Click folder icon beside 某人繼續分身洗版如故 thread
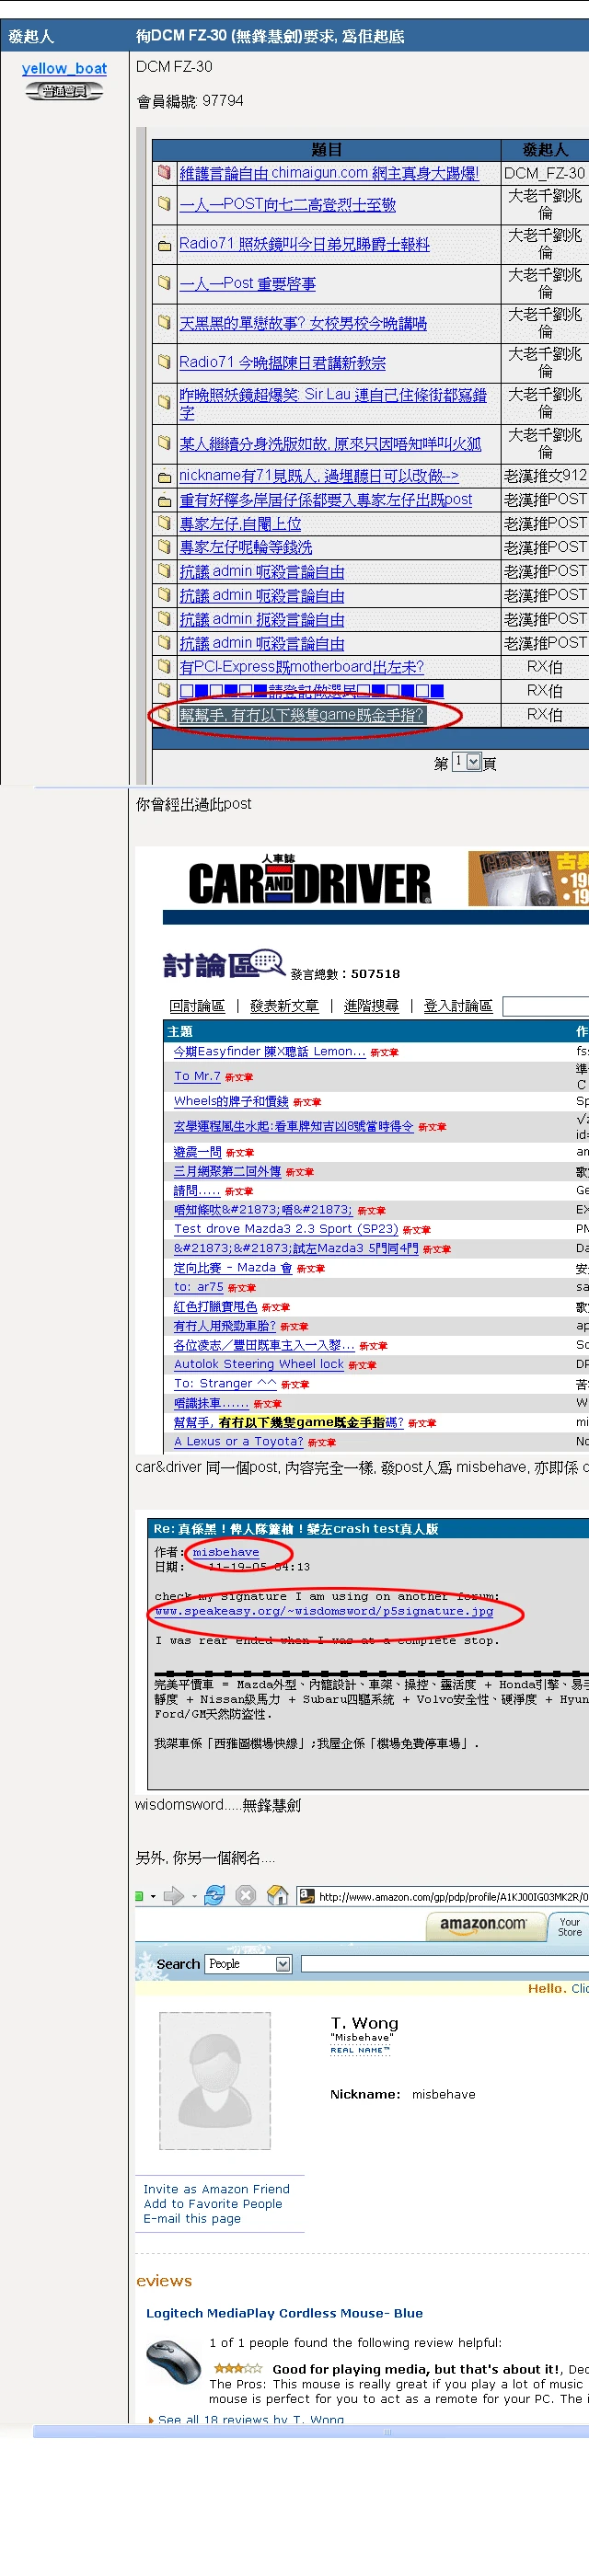The image size is (589, 2576). pos(164,442)
